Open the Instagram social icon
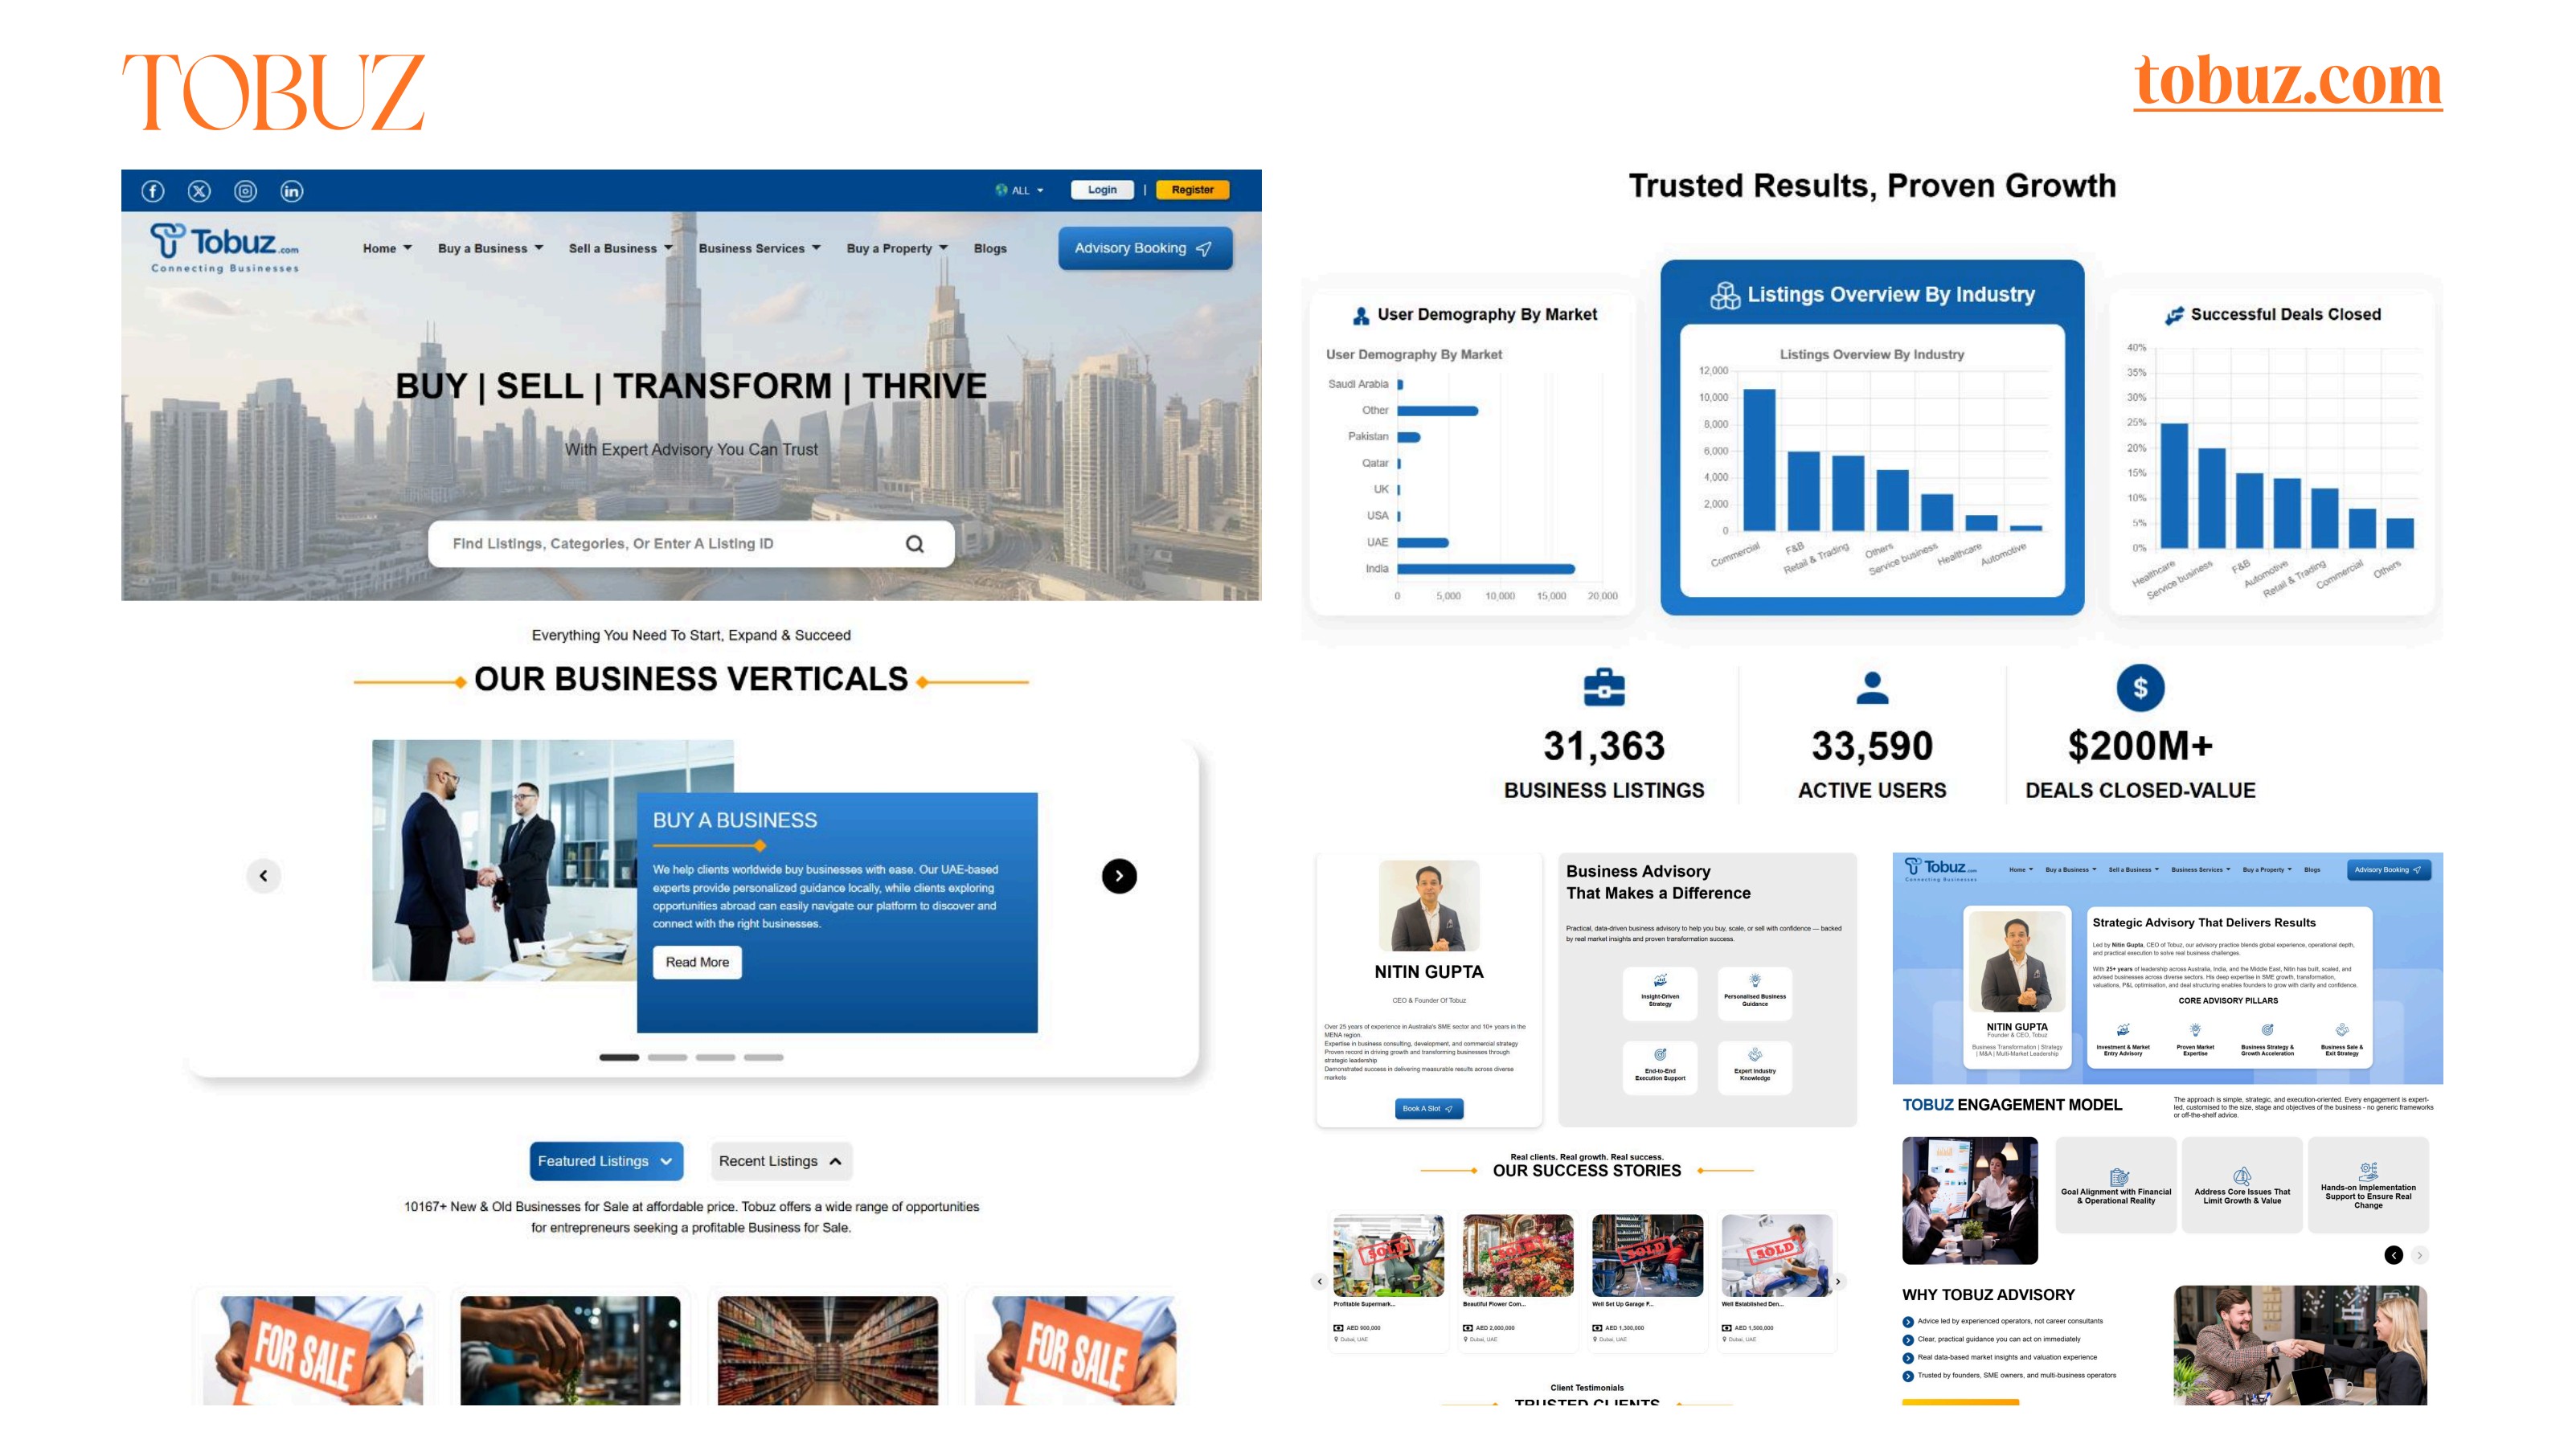 (x=245, y=191)
